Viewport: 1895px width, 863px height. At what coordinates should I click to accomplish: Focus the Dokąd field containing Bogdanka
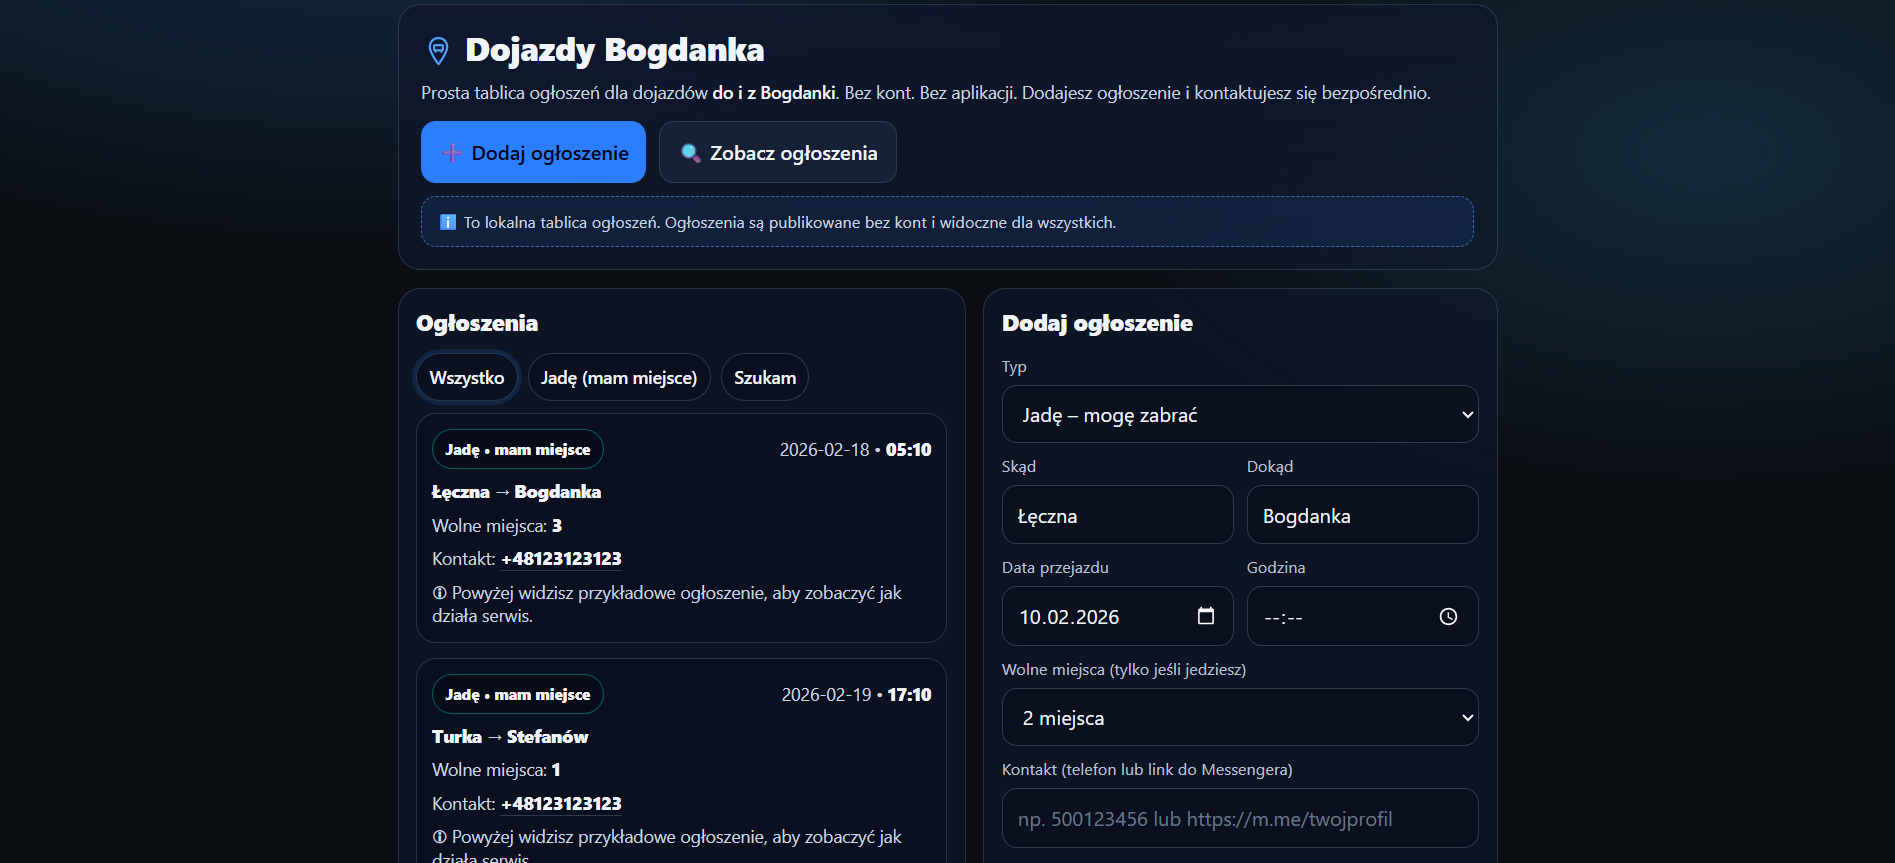(1362, 515)
